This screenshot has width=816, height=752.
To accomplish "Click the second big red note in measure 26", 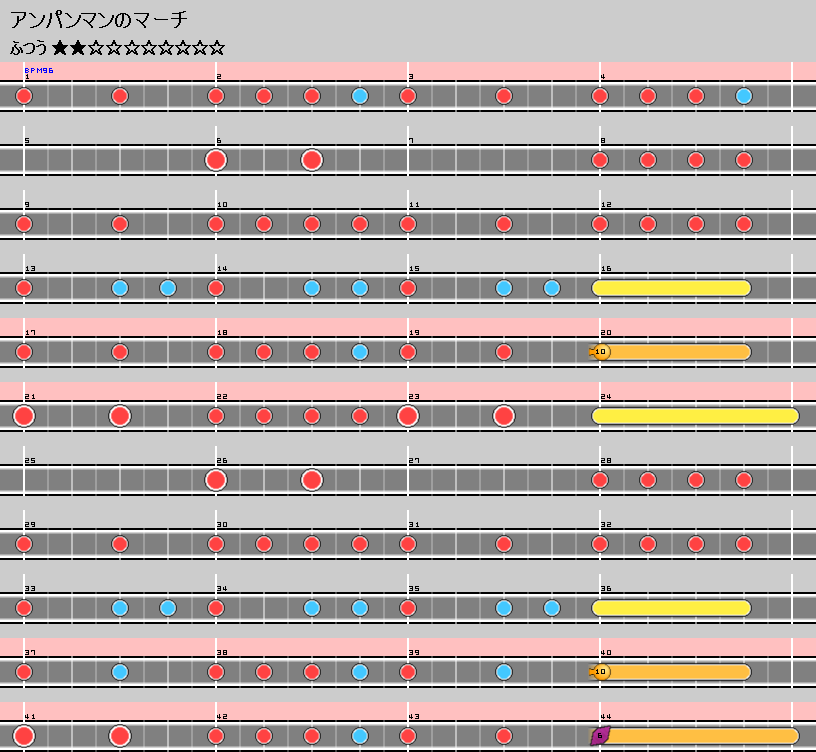I will click(311, 480).
